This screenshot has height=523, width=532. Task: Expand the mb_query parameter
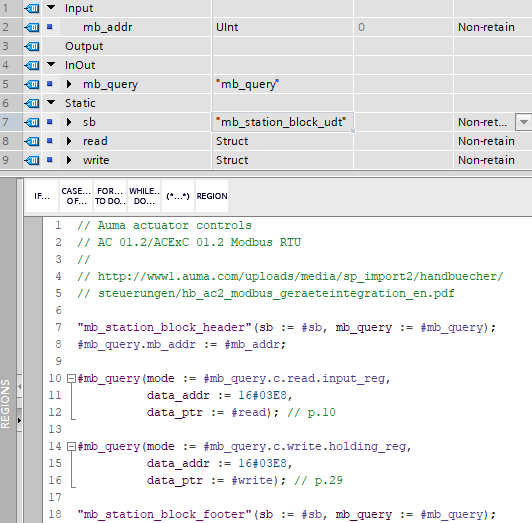pyautogui.click(x=69, y=84)
